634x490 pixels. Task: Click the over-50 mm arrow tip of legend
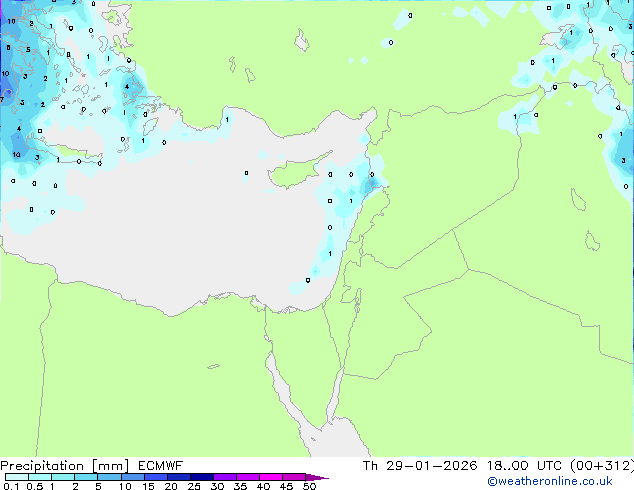(317, 477)
